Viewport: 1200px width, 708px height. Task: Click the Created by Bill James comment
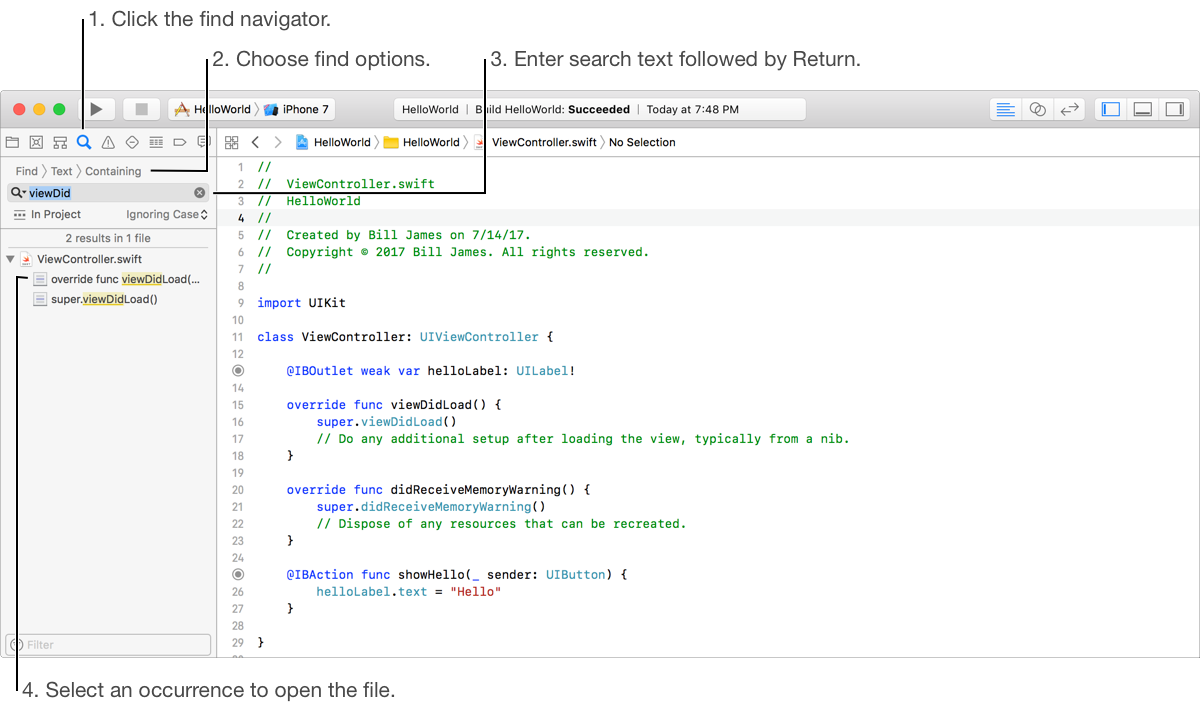394,235
